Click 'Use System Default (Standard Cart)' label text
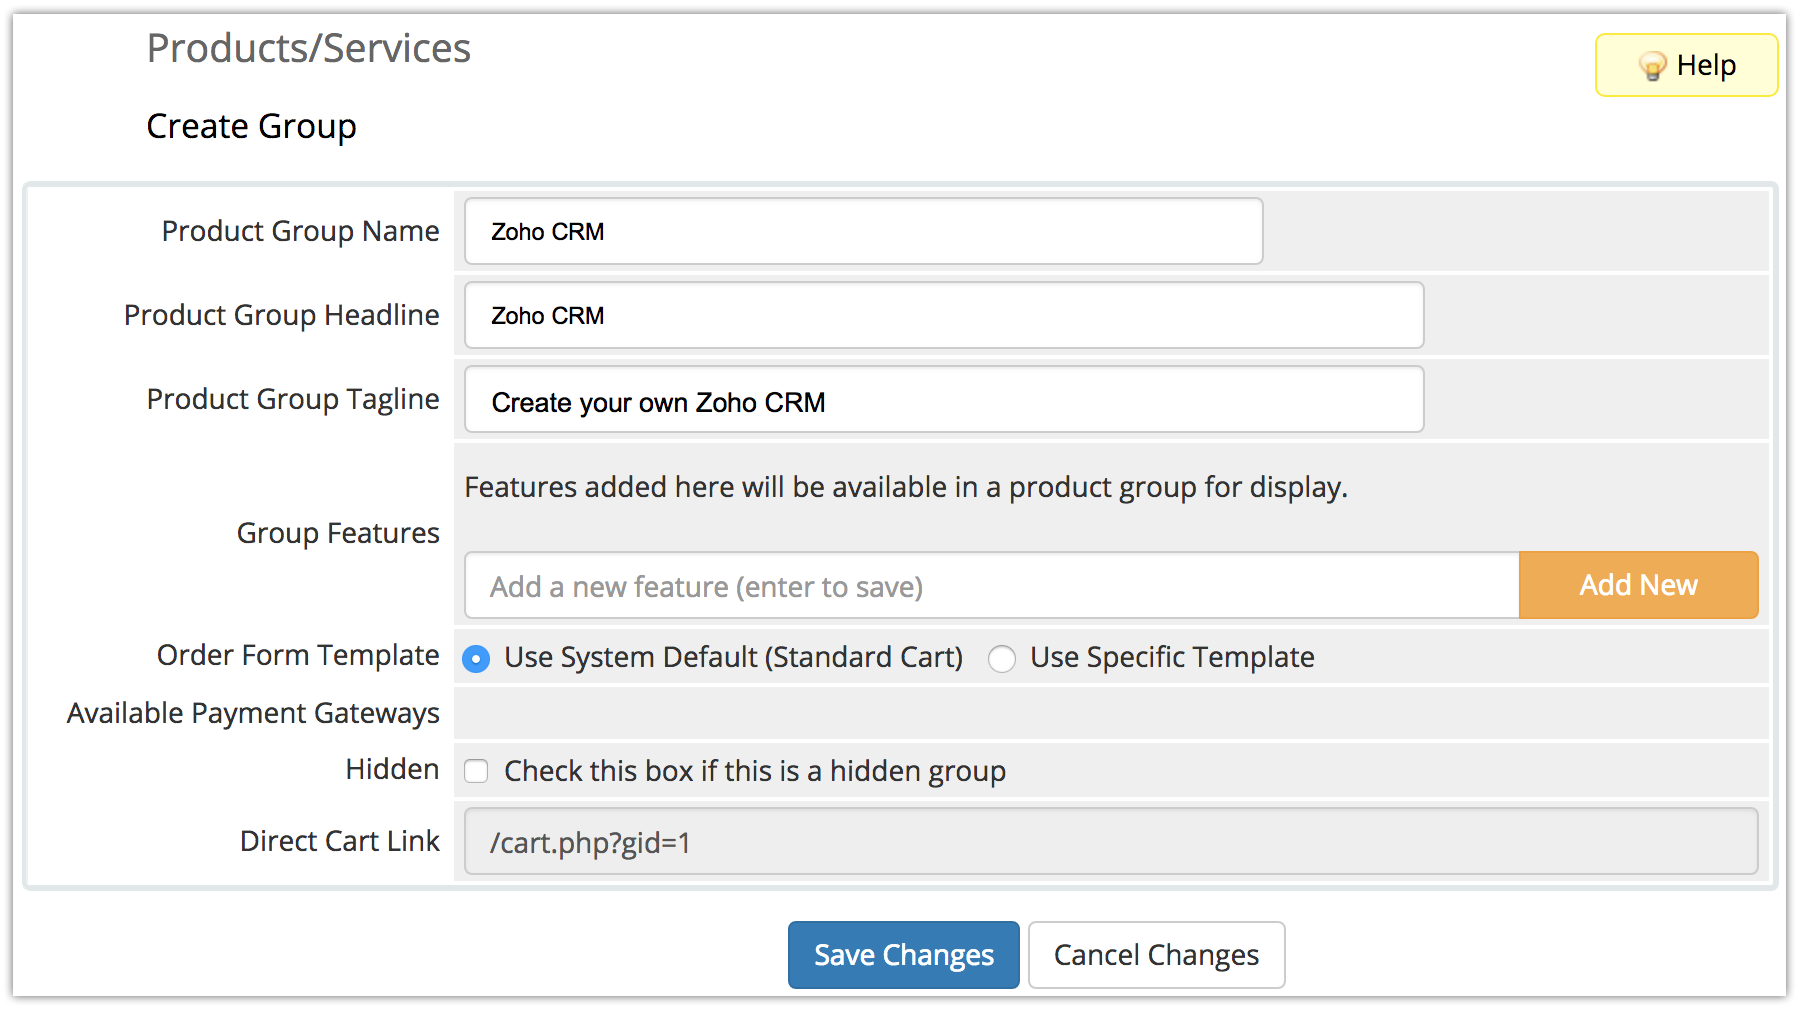The image size is (1796, 1010). point(734,657)
